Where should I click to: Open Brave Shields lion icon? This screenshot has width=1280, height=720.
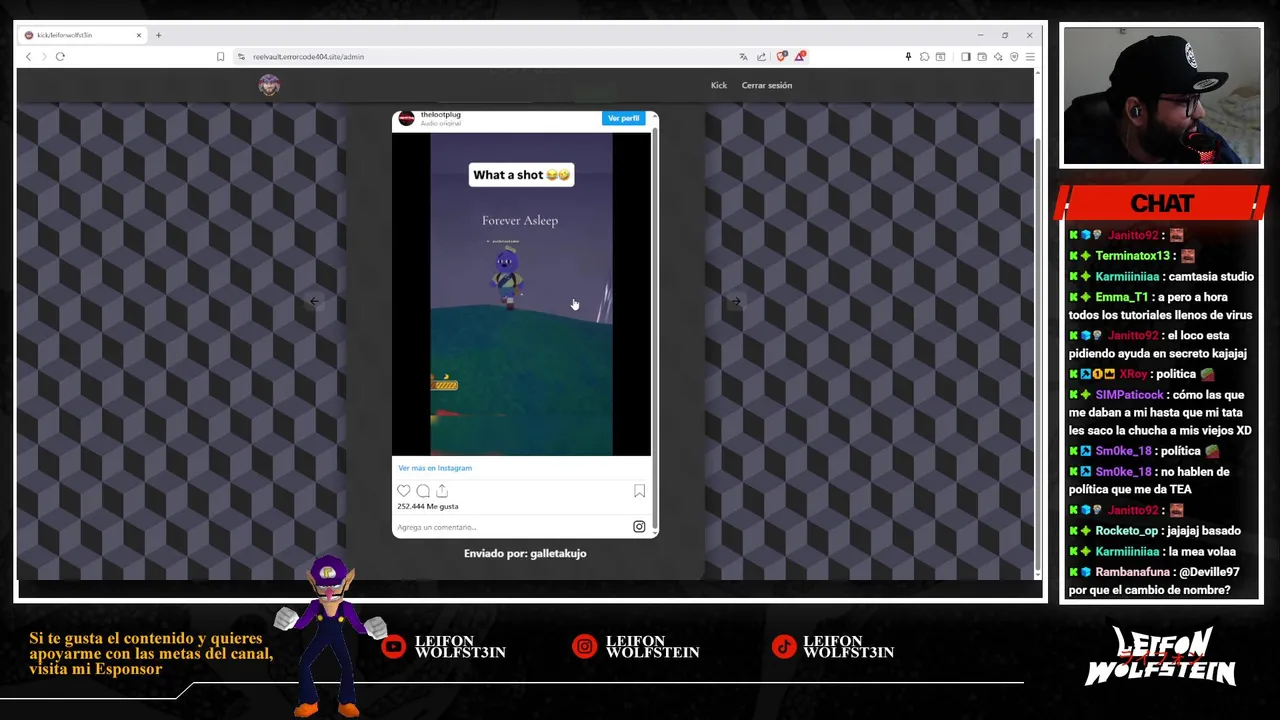click(x=781, y=56)
